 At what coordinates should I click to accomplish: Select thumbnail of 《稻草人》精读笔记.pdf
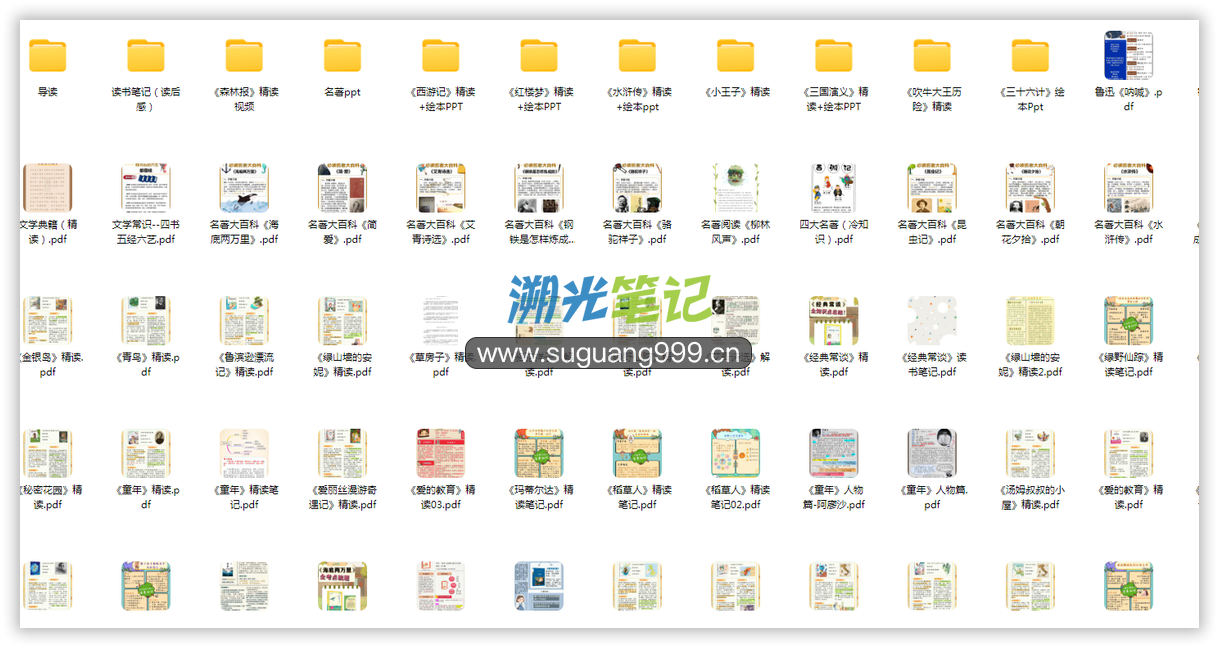click(x=637, y=453)
